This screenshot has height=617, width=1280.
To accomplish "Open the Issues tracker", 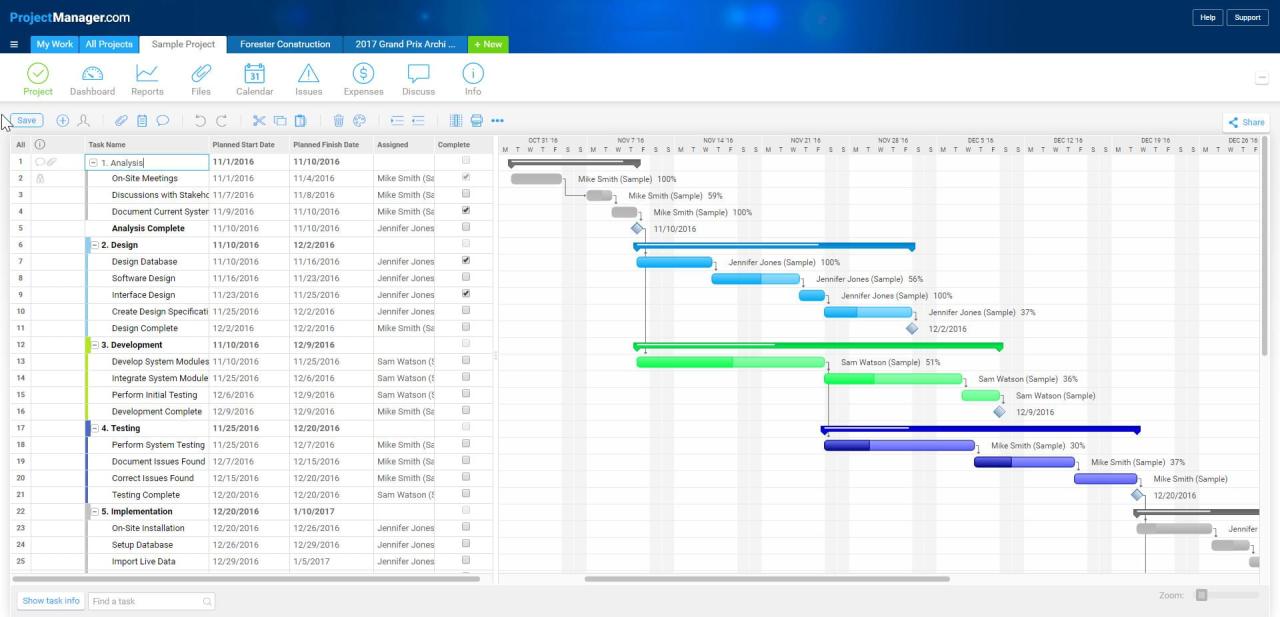I will (308, 79).
